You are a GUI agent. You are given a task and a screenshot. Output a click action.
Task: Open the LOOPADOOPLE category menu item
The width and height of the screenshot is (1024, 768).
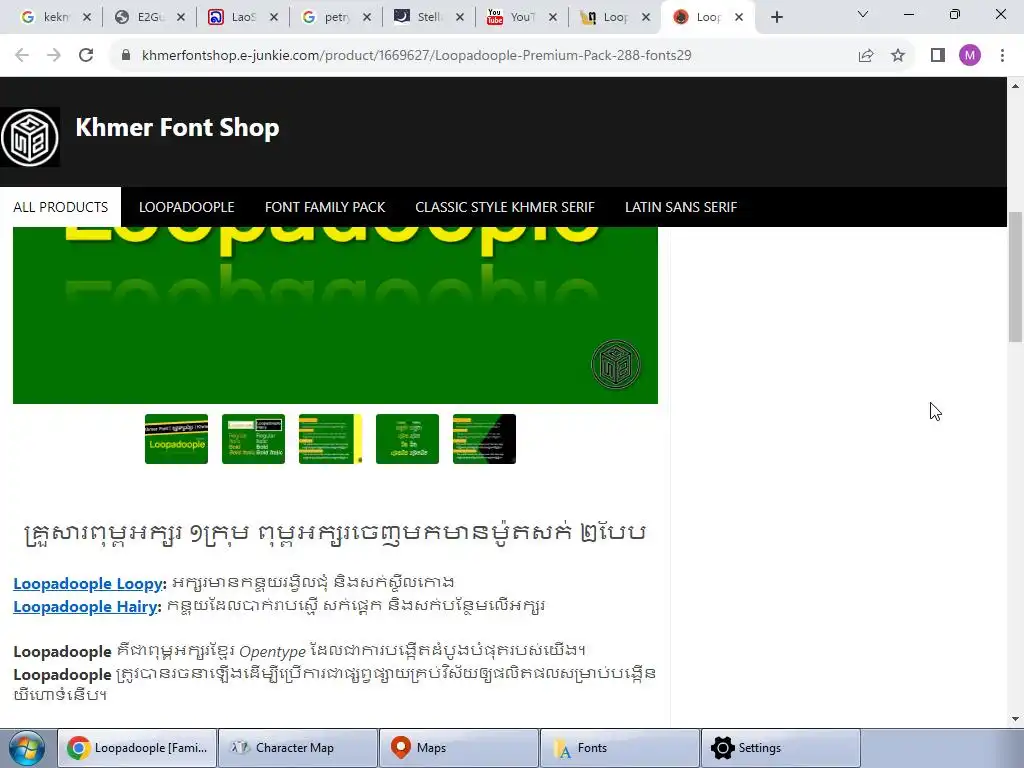(x=186, y=207)
